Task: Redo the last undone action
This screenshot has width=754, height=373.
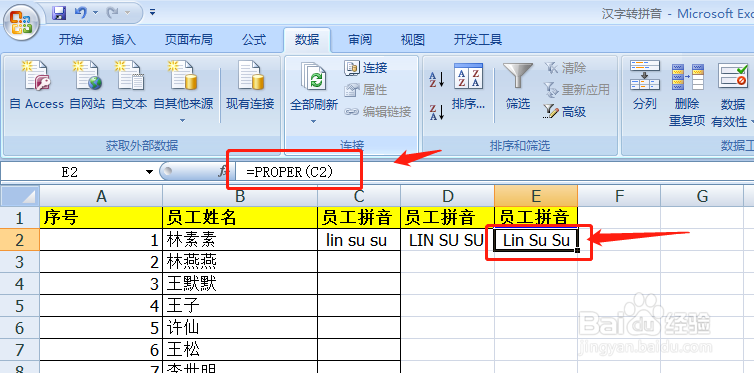Action: point(113,13)
